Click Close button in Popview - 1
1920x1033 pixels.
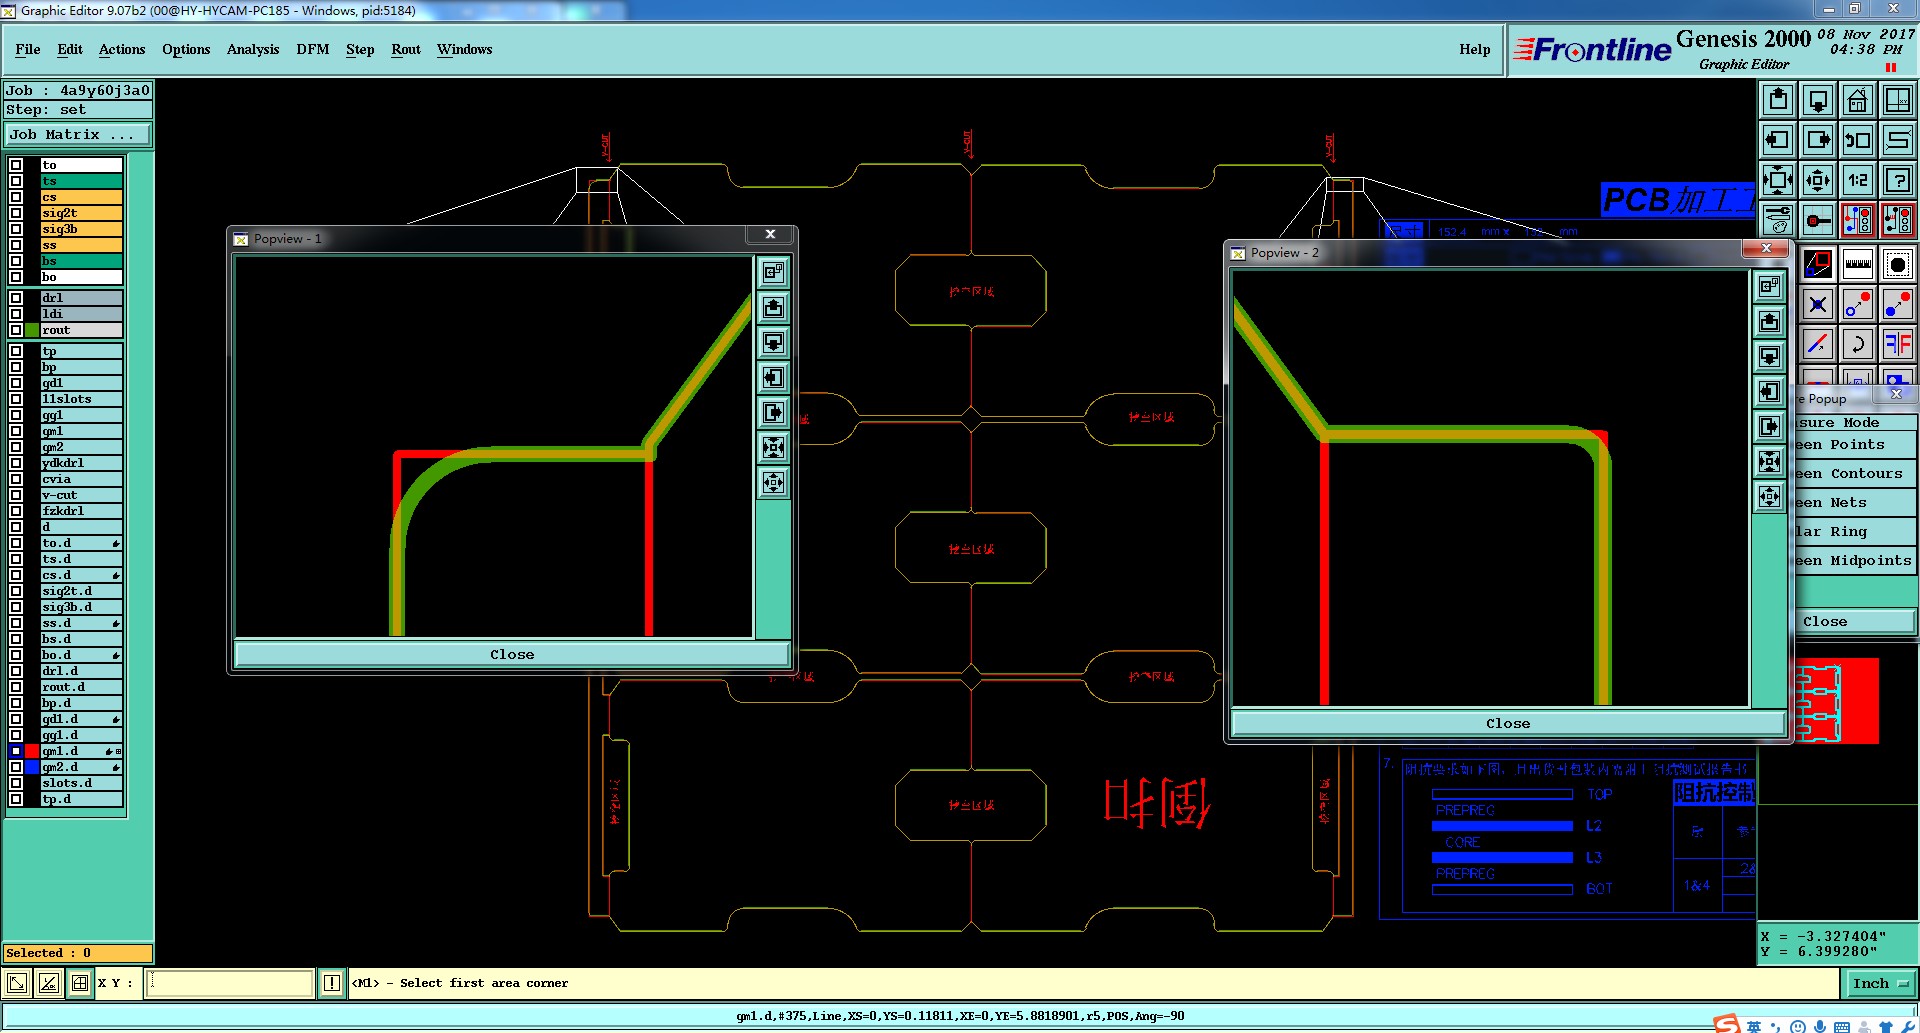511,654
